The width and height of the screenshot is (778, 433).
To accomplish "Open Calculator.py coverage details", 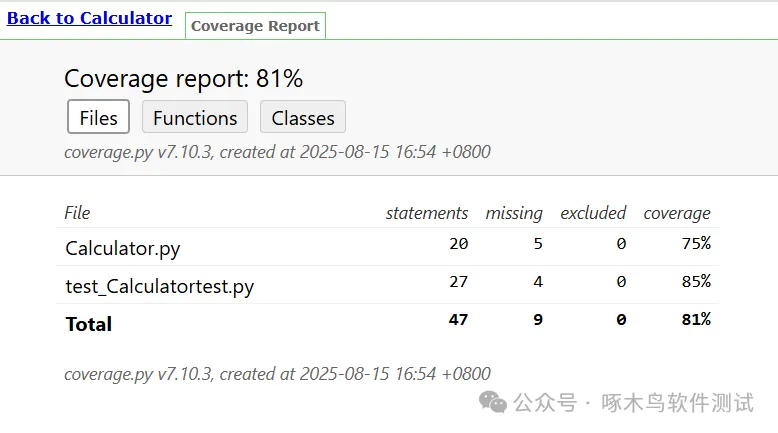I will [x=123, y=248].
